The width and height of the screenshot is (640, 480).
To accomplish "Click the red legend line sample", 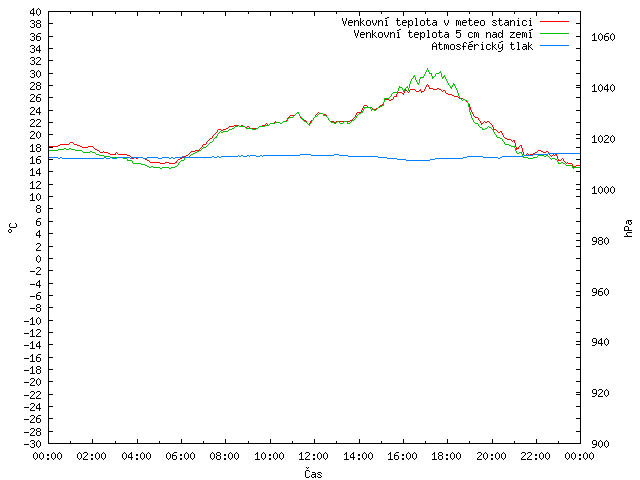I will 554,21.
